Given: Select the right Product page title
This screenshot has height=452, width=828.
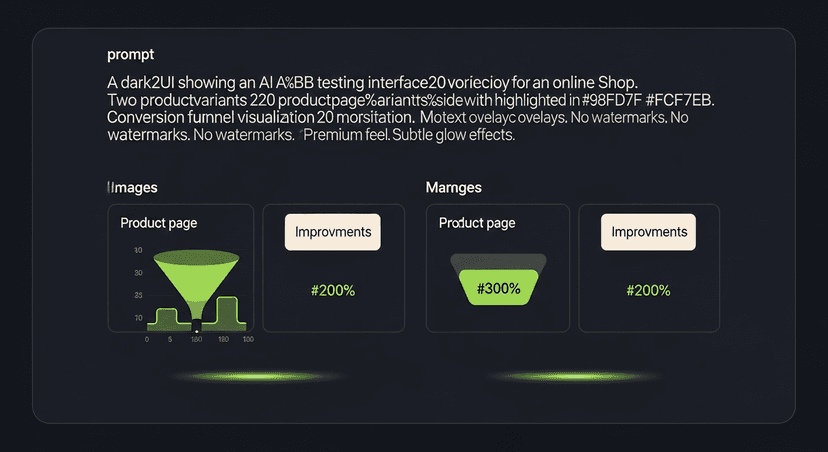Looking at the screenshot, I should [477, 223].
